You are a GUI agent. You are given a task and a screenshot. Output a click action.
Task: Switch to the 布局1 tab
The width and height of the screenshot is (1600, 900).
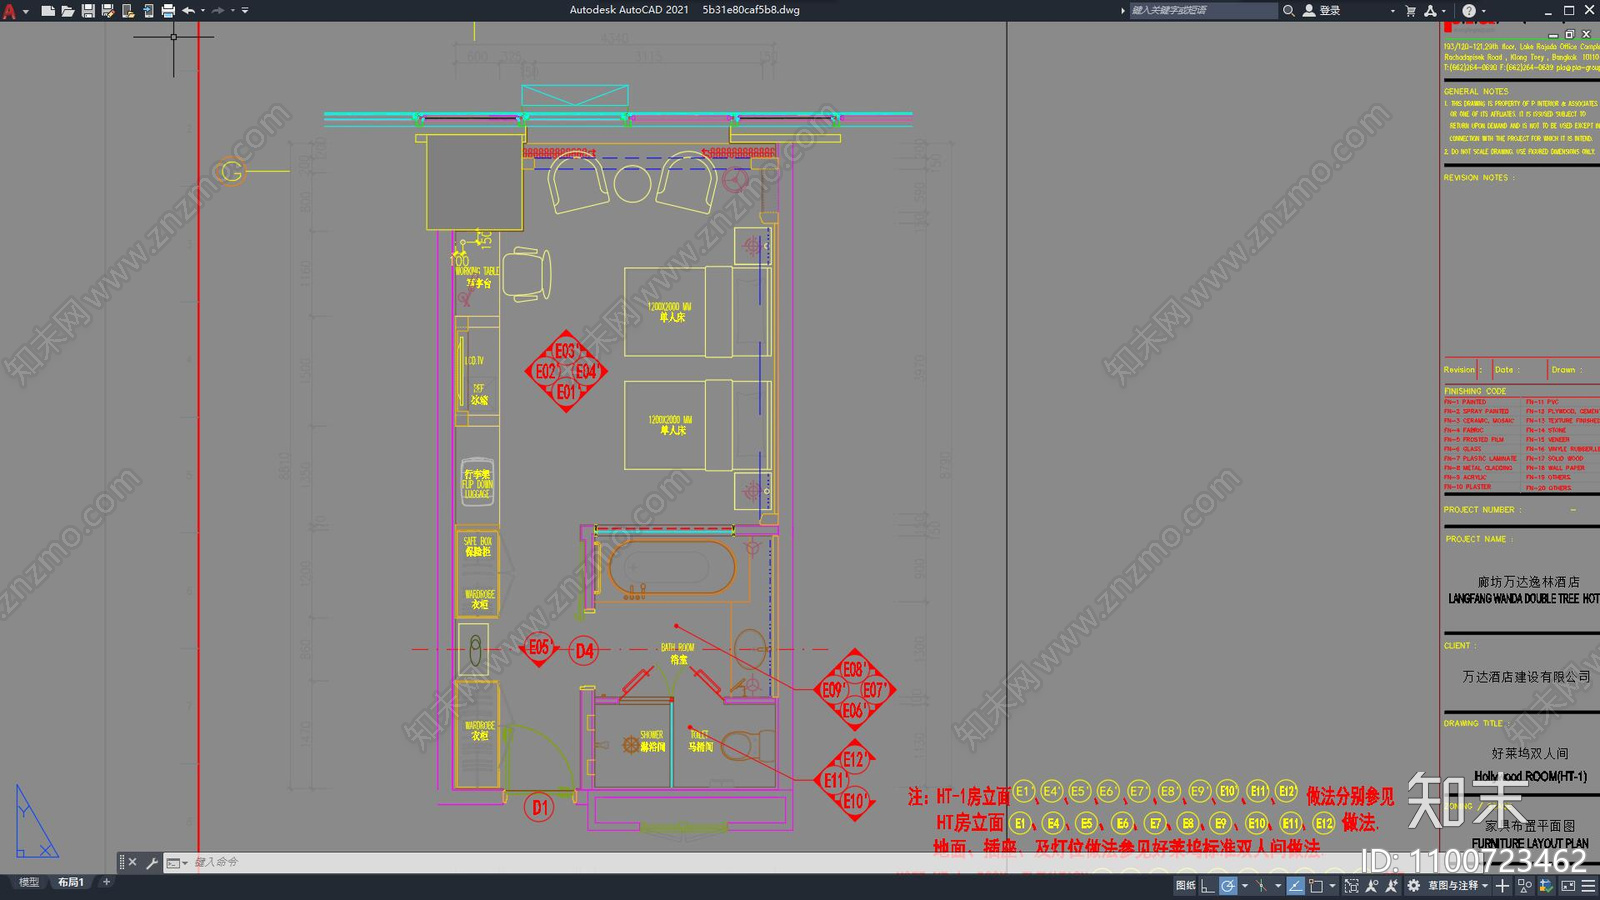coord(70,882)
